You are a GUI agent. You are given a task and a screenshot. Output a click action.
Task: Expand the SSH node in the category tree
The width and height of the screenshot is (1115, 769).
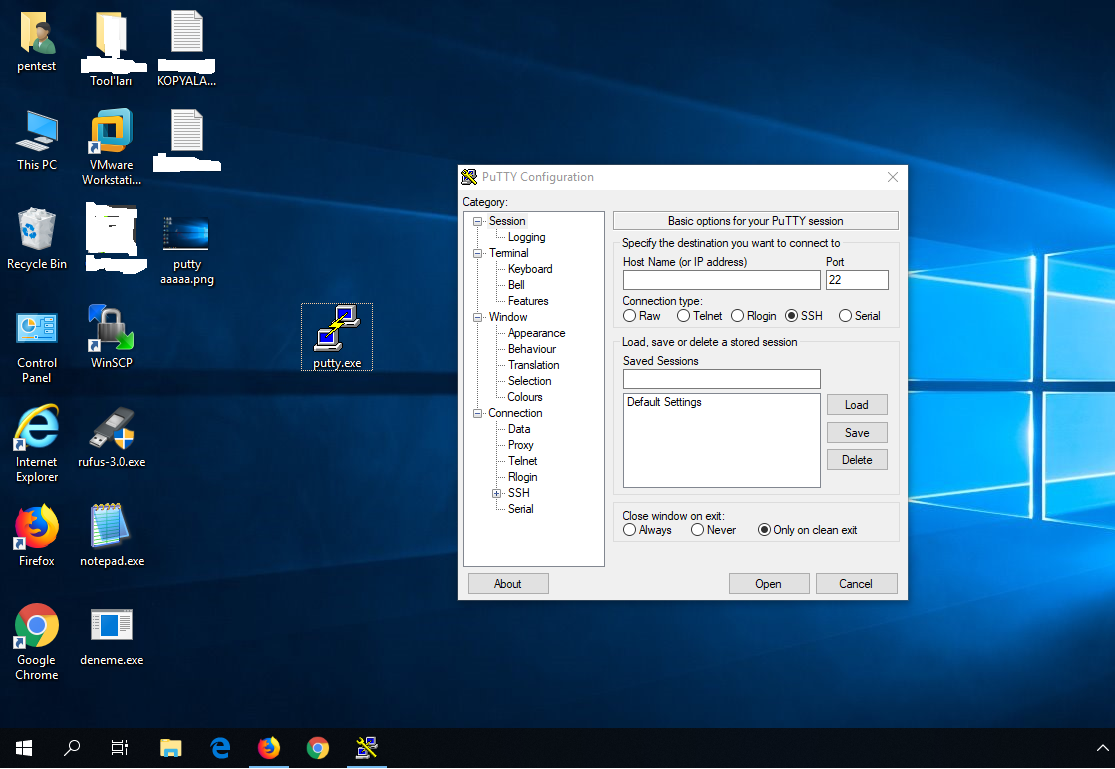[x=496, y=493]
